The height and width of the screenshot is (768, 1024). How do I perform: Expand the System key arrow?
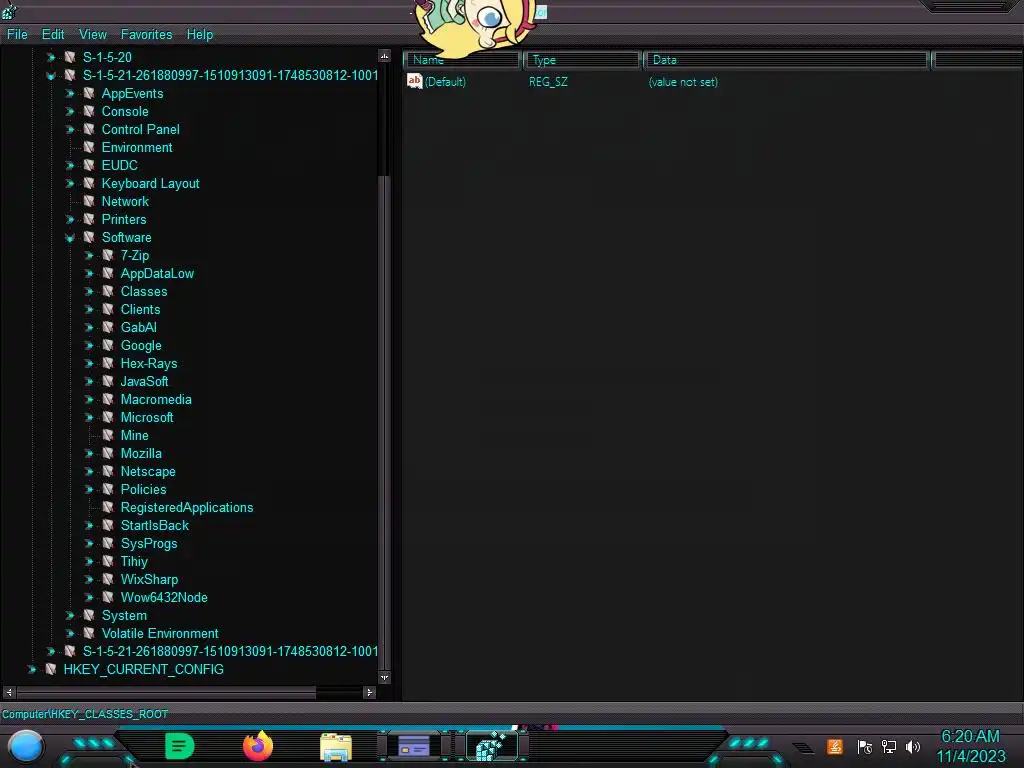[70, 615]
